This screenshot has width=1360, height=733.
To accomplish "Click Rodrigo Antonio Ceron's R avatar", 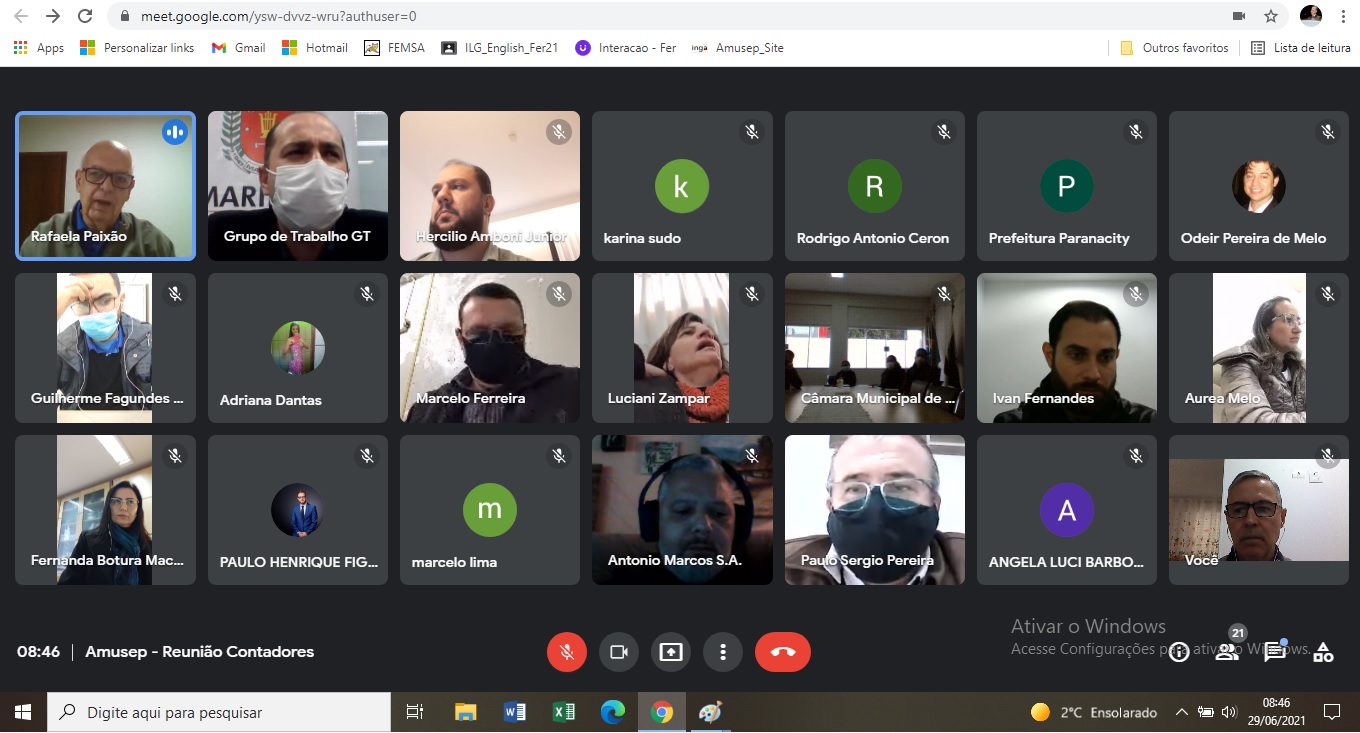I will (x=874, y=186).
